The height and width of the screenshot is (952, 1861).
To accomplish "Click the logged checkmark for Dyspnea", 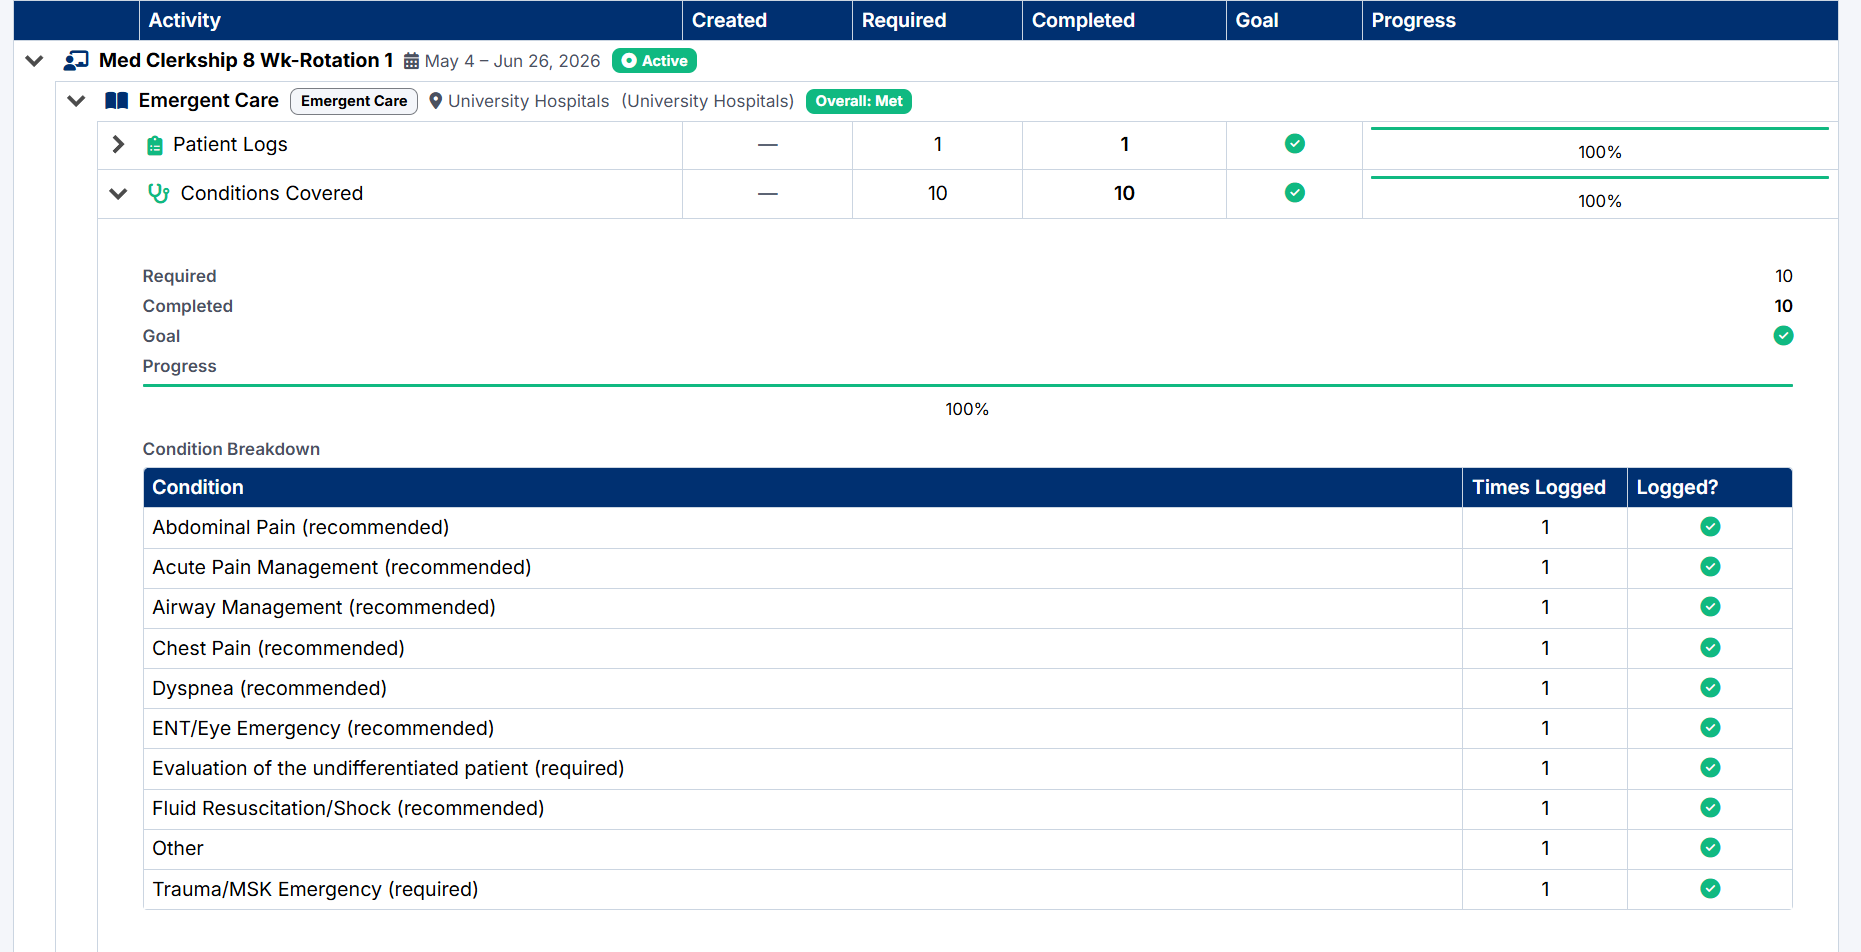I will click(x=1710, y=688).
